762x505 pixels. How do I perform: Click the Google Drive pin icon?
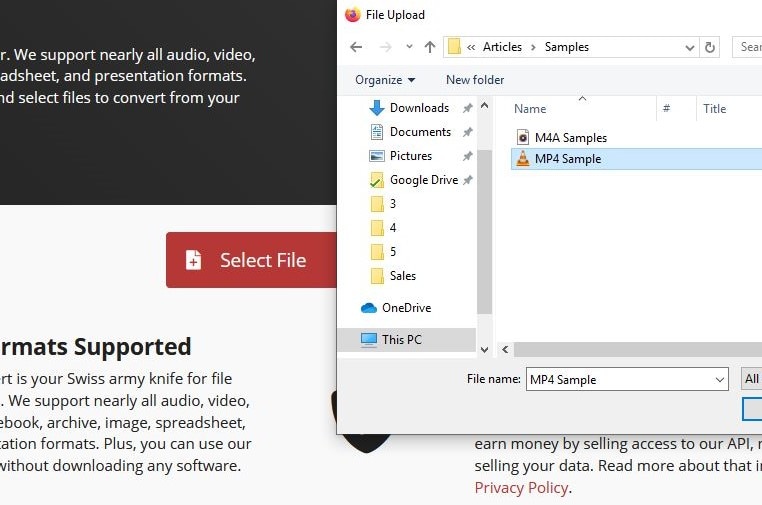pyautogui.click(x=468, y=180)
